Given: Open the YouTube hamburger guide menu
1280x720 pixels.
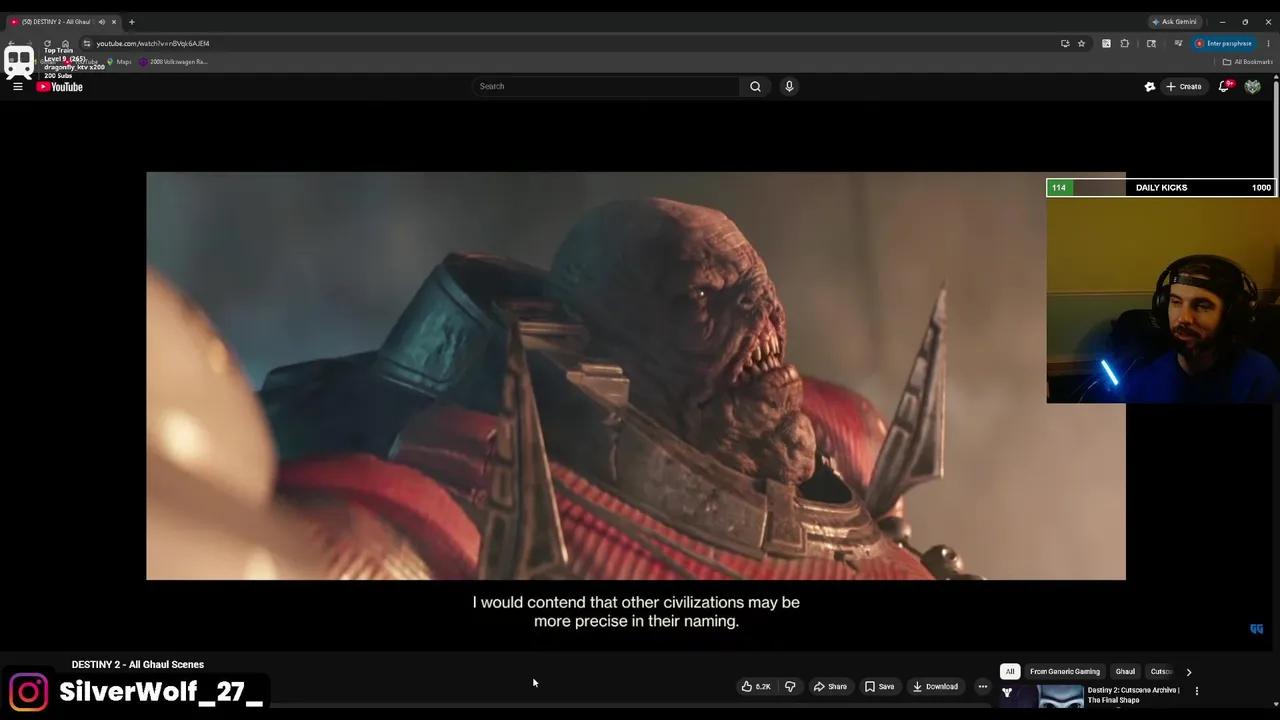Looking at the screenshot, I should (x=17, y=87).
